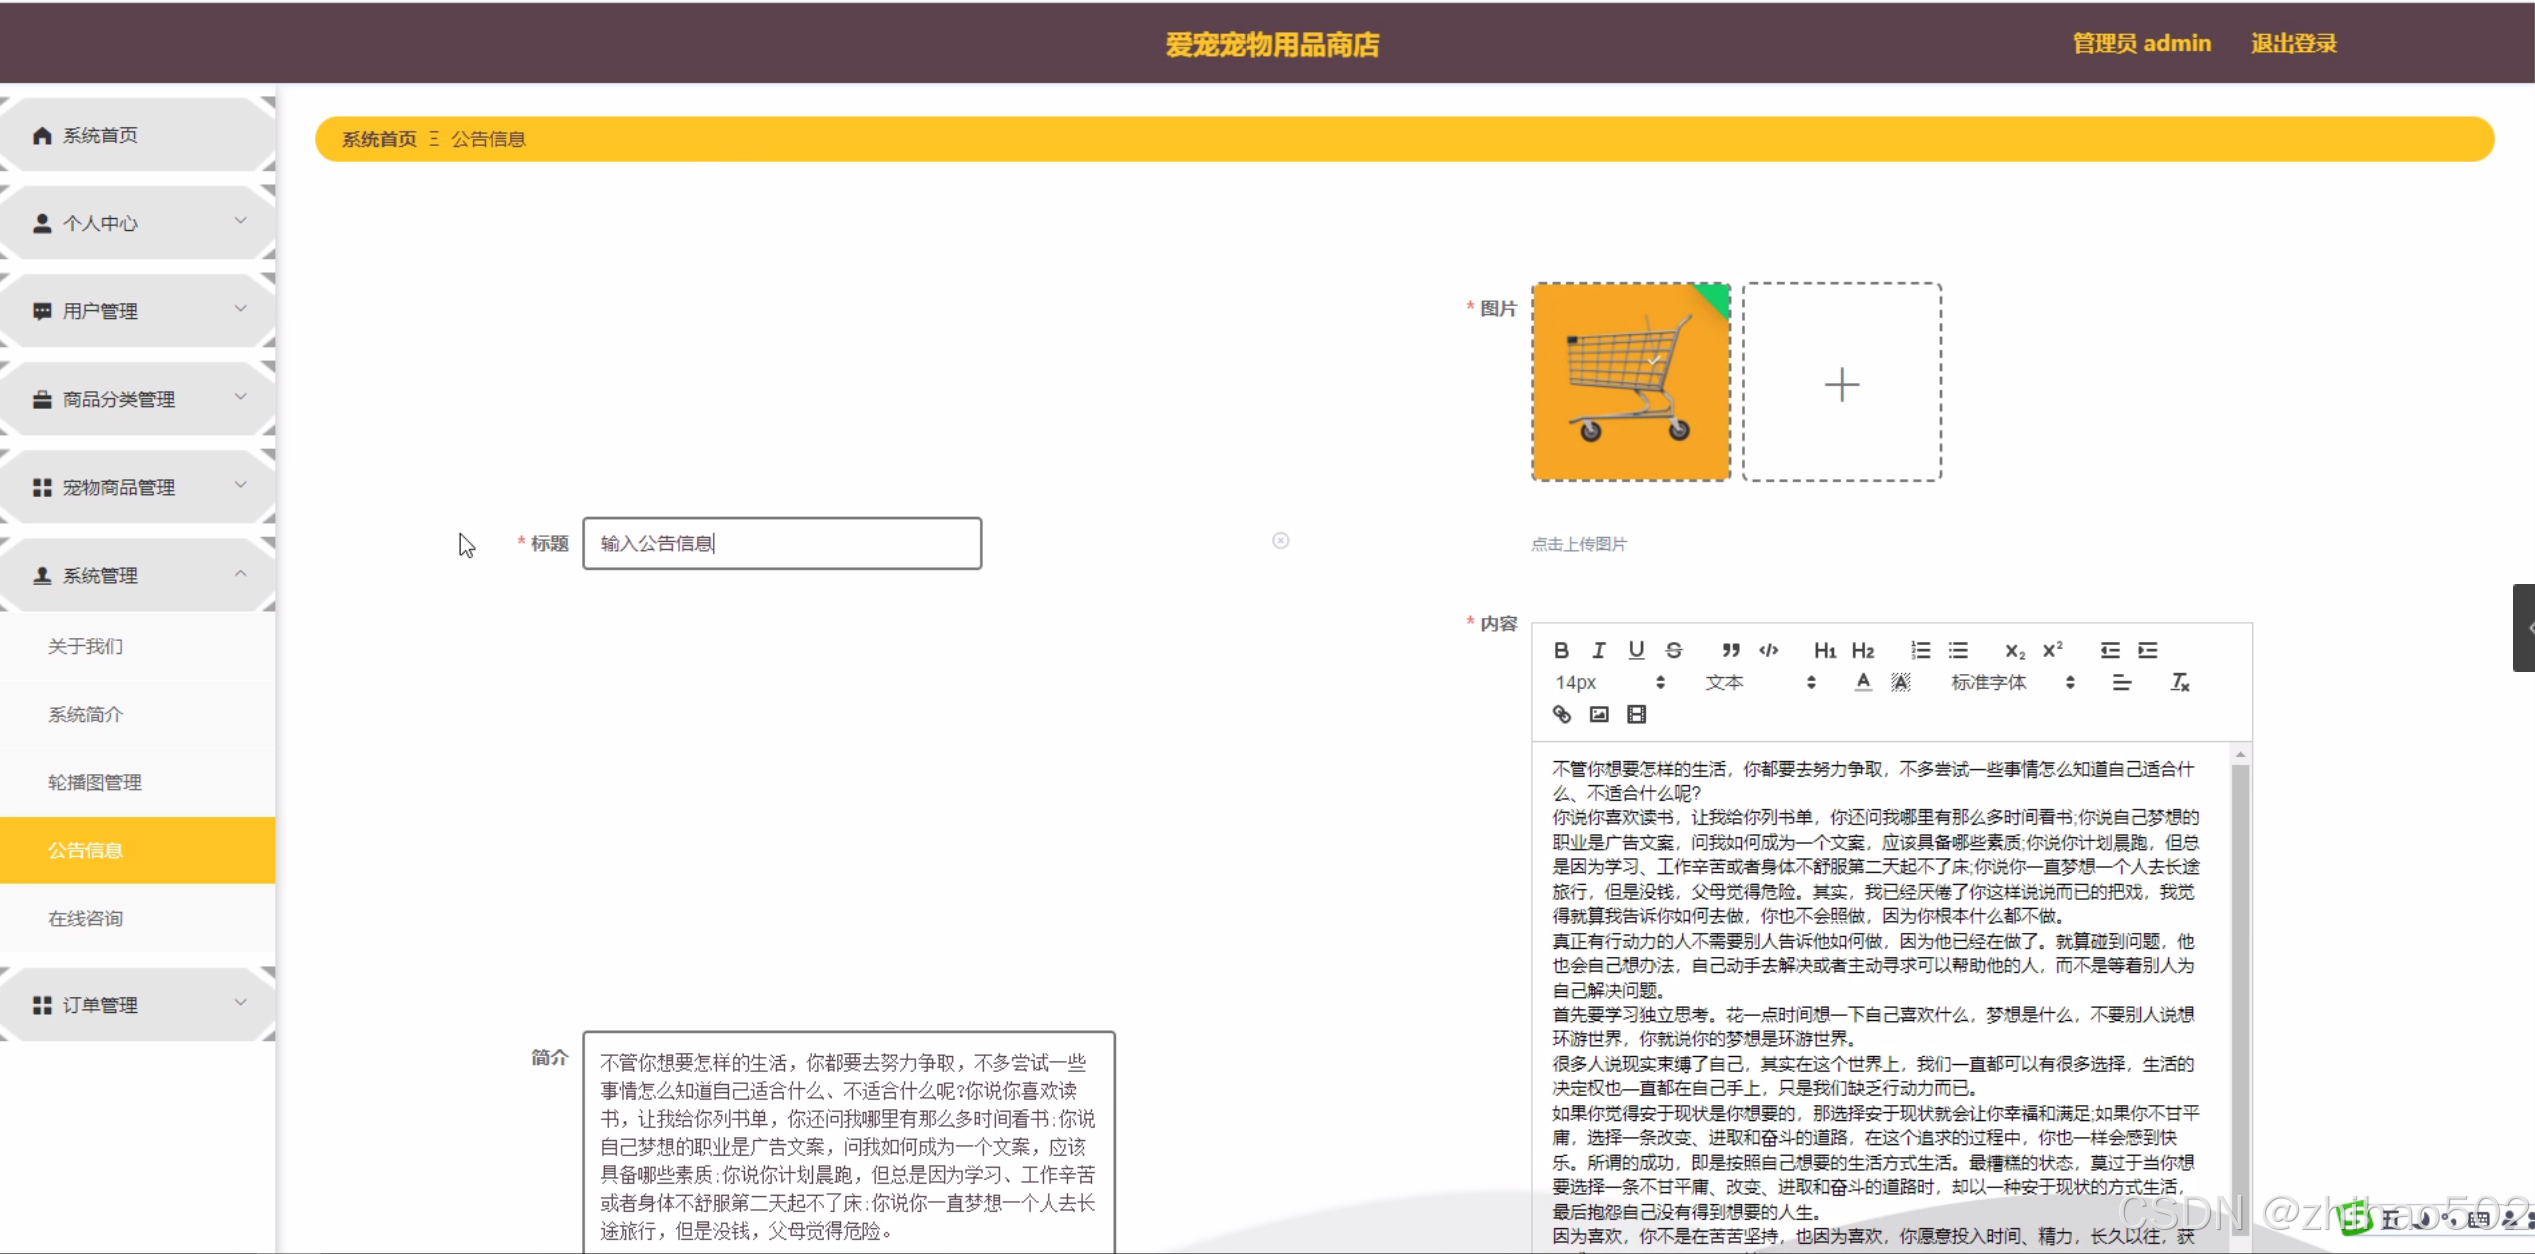Click the content editor scrollbar
Screen dimensions: 2535x1254
point(2240,1000)
